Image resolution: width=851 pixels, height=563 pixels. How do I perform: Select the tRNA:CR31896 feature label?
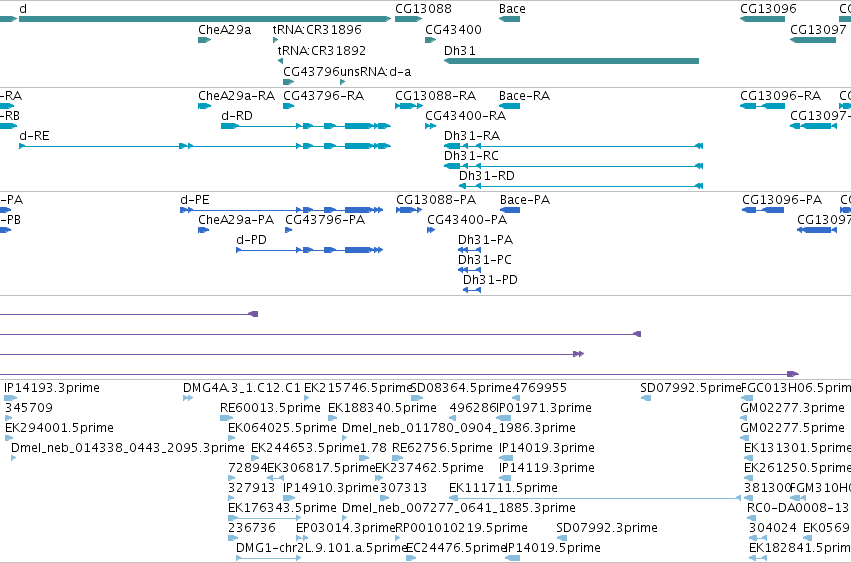(317, 30)
